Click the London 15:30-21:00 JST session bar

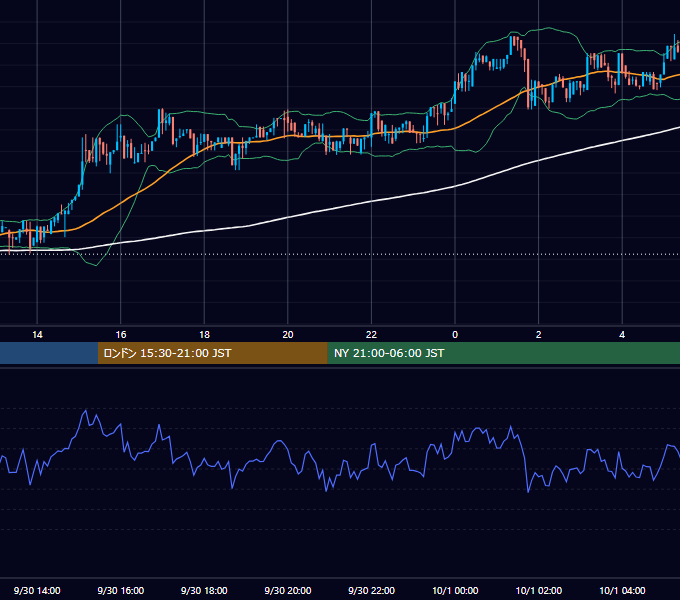[x=212, y=353]
